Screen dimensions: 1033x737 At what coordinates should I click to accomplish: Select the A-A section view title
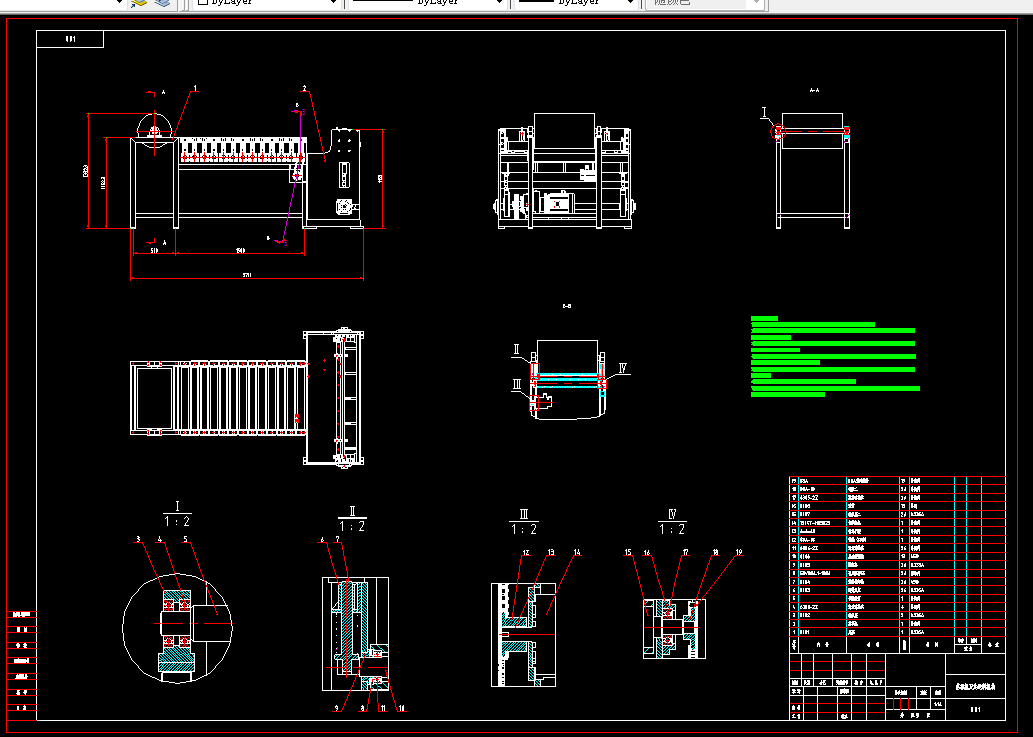[x=814, y=90]
